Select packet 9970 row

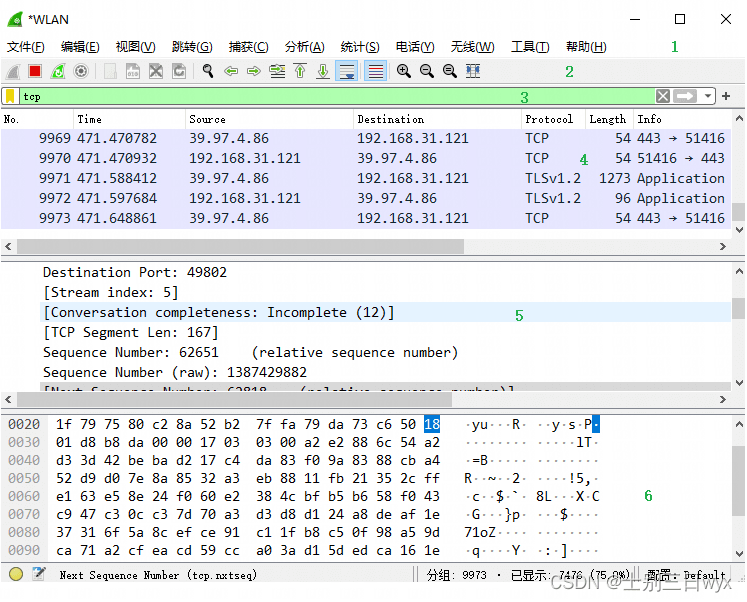coord(366,158)
